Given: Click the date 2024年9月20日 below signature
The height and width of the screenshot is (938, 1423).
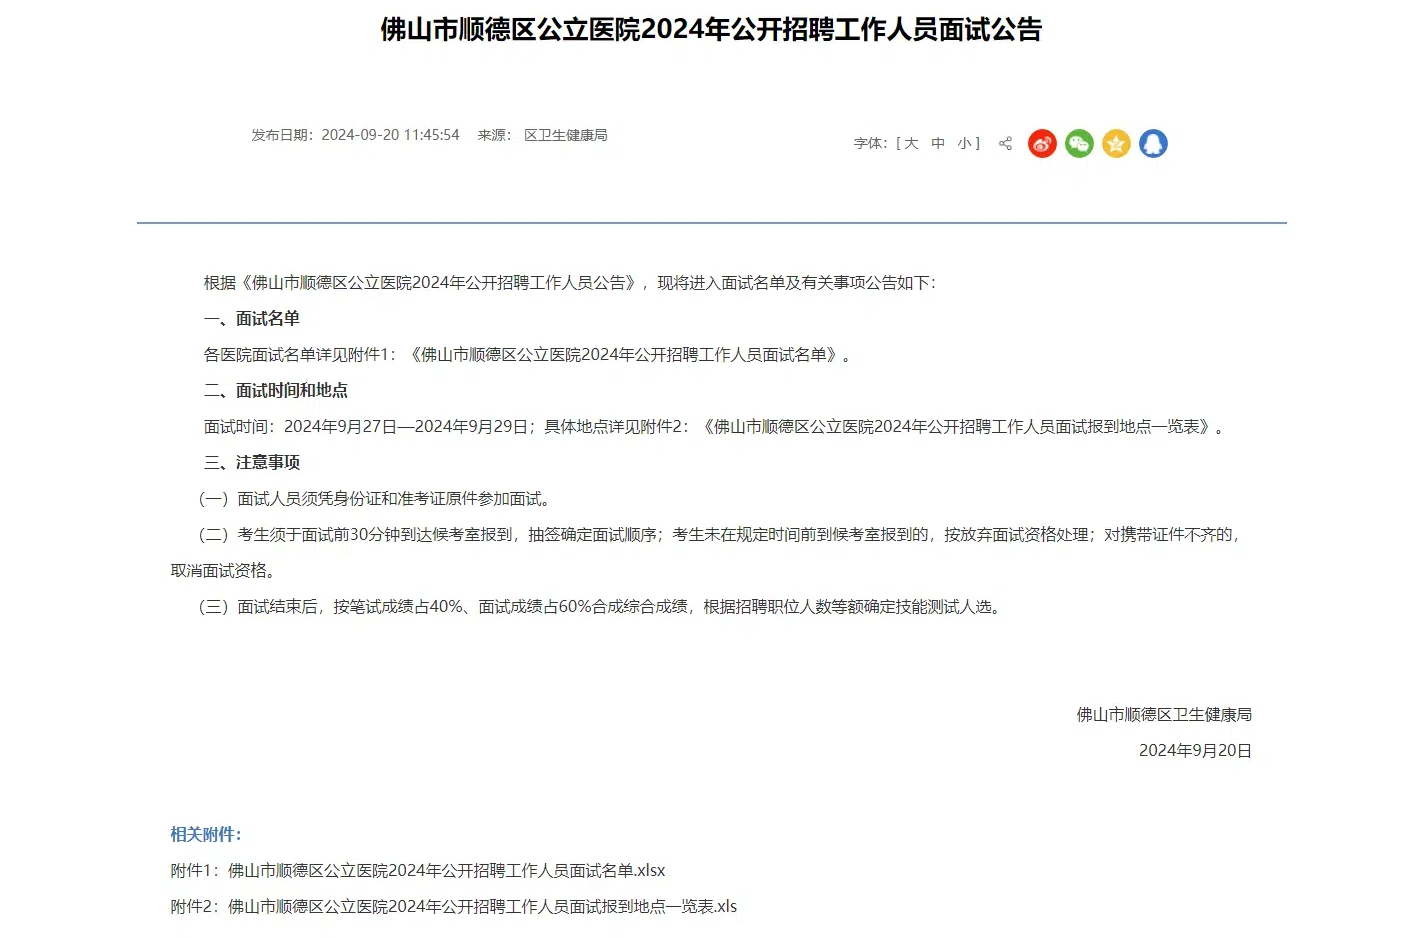Looking at the screenshot, I should [1194, 751].
